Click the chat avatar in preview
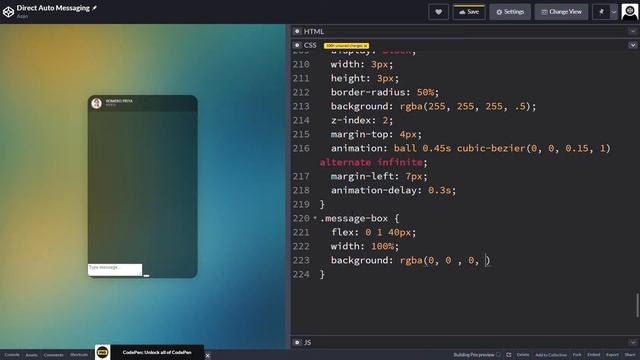Image resolution: width=640 pixels, height=360 pixels. (x=97, y=103)
